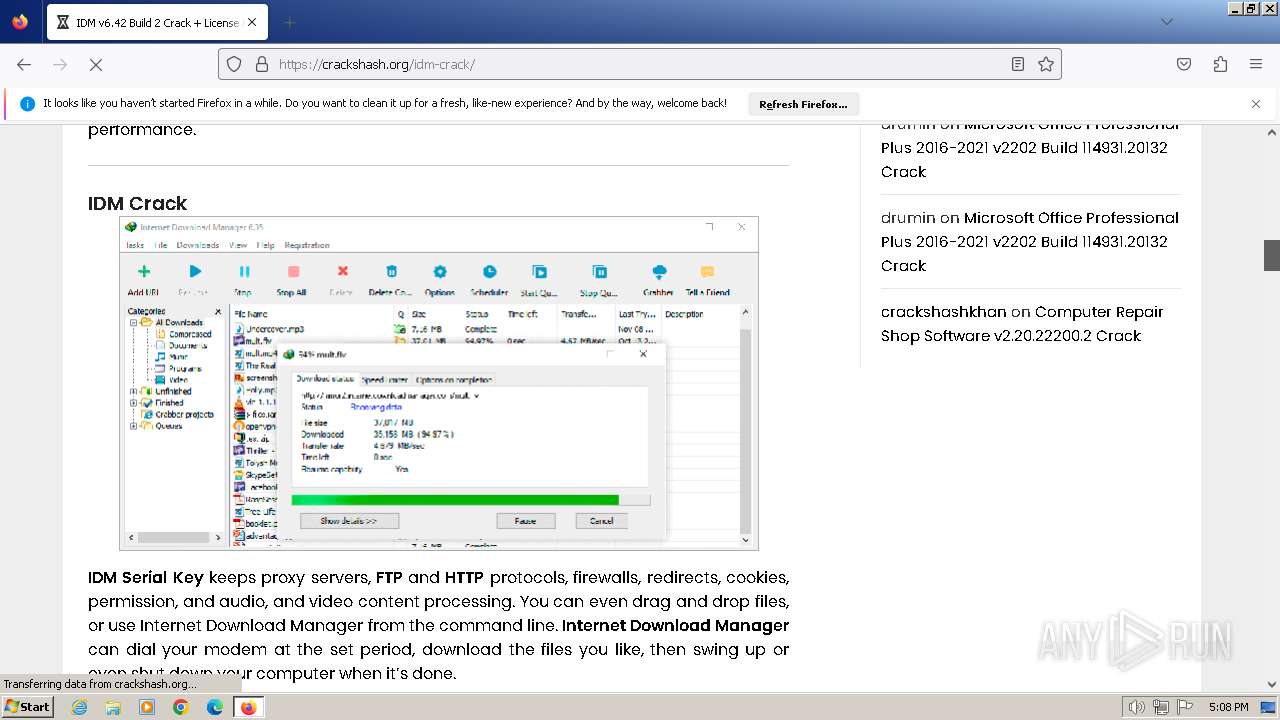
Task: Open Firefox application menu
Action: [1256, 64]
